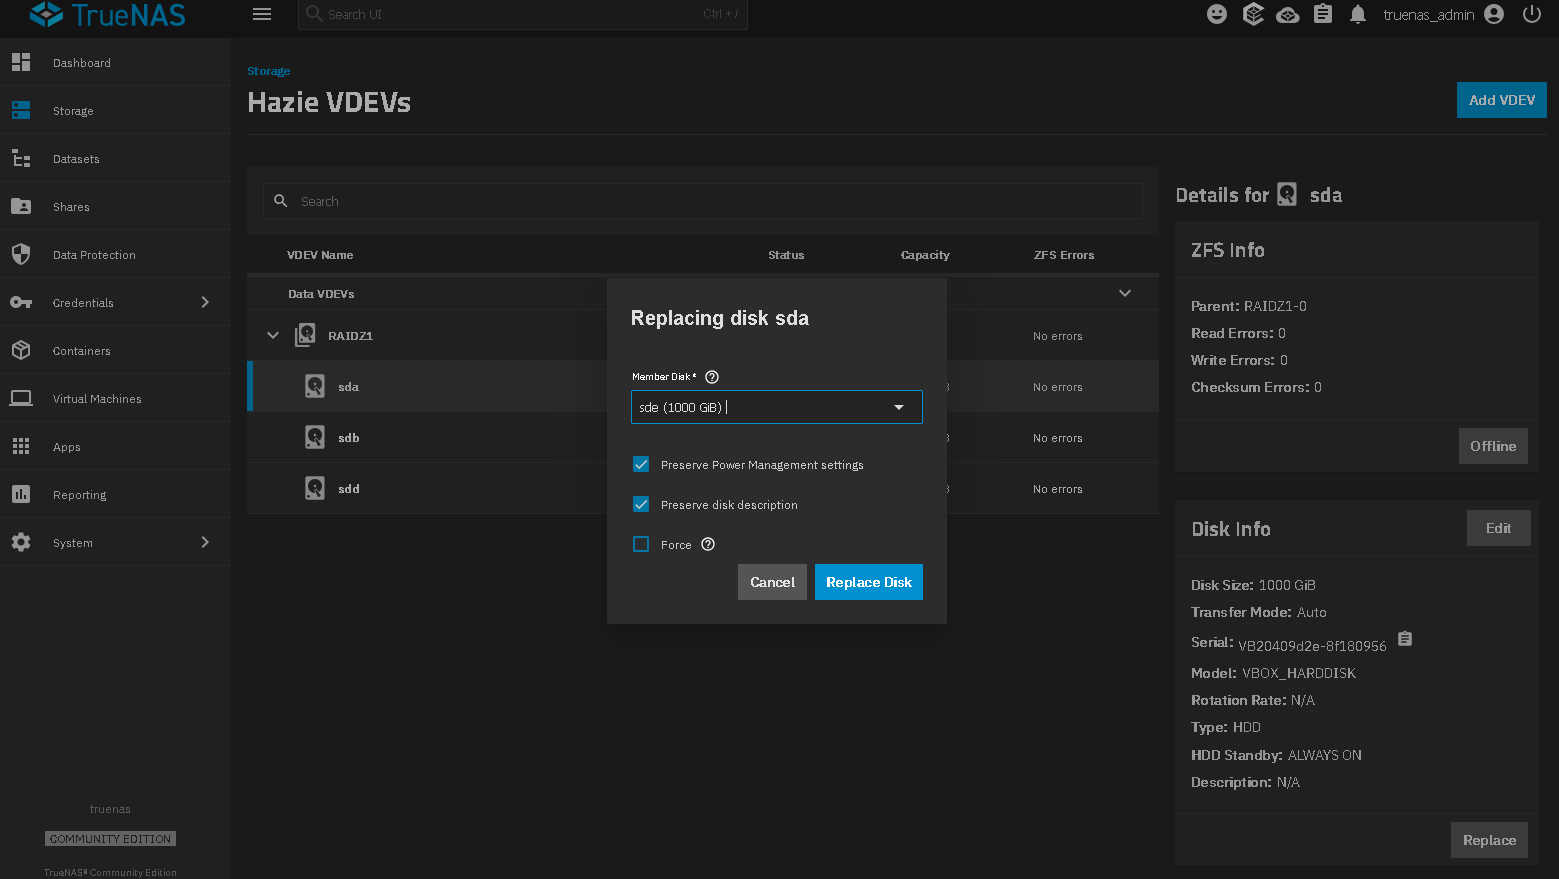Viewport: 1559px width, 879px height.
Task: Focus the Search UI field
Action: 523,14
